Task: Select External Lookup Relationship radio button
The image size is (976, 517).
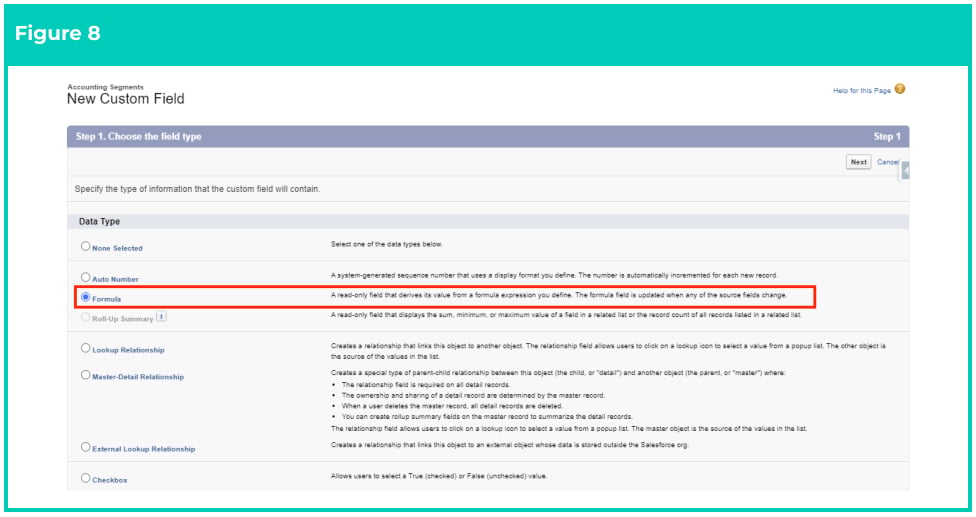Action: [x=85, y=447]
